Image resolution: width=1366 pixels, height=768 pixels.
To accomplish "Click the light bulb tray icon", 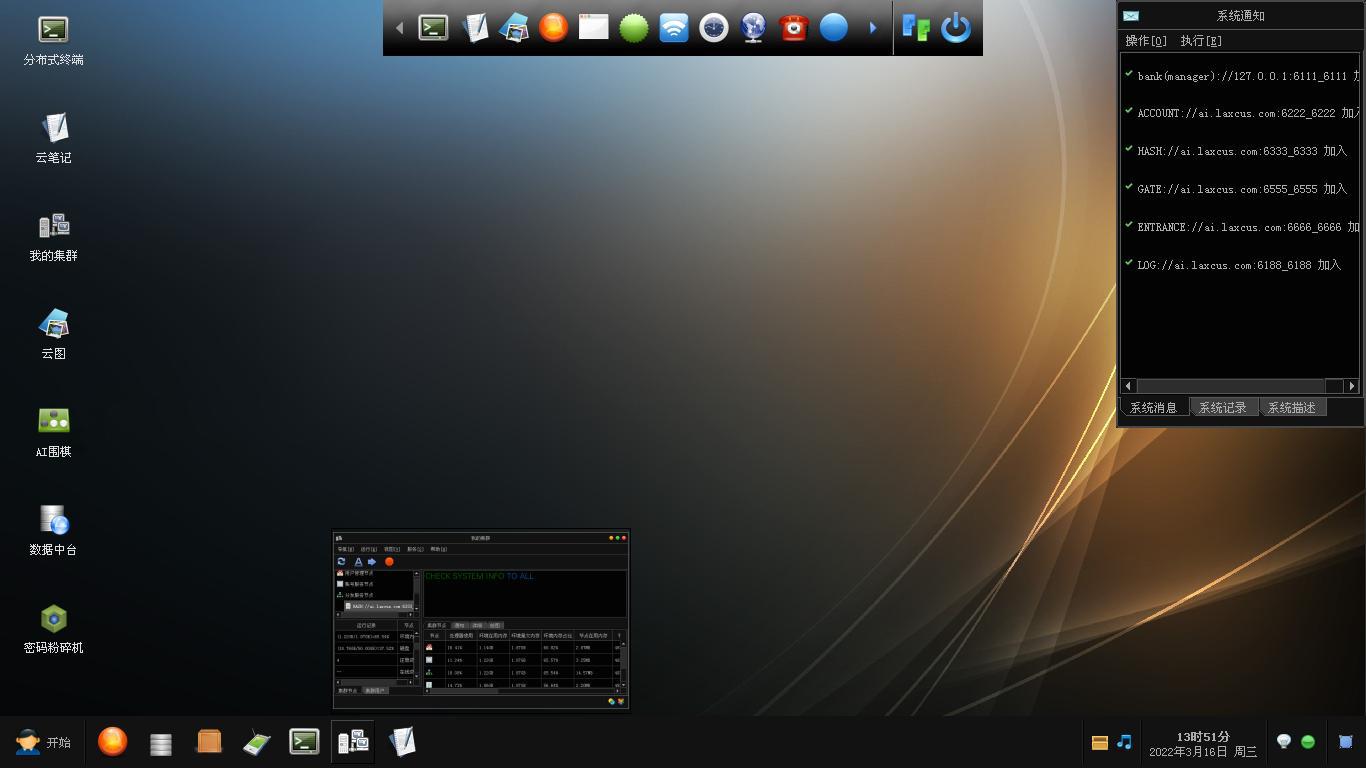I will pyautogui.click(x=1284, y=742).
